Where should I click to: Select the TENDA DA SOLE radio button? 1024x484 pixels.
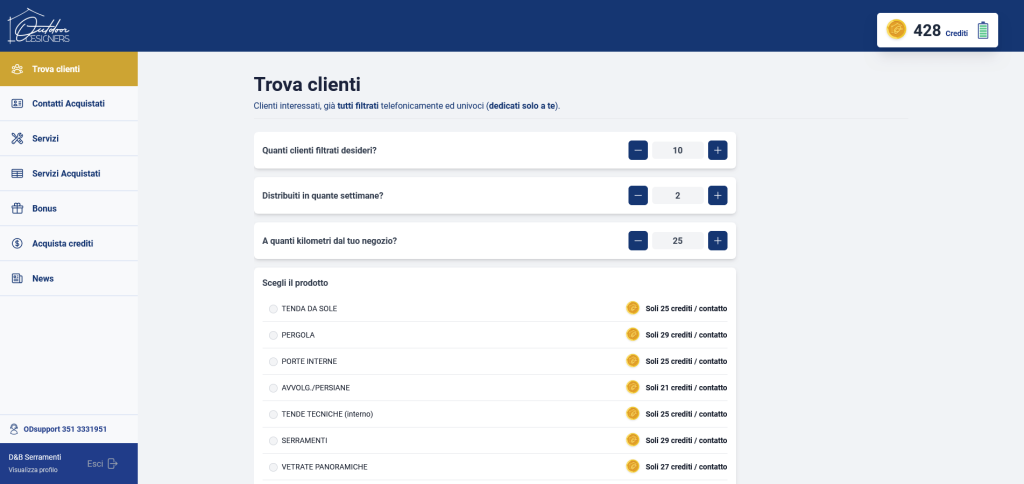click(273, 309)
